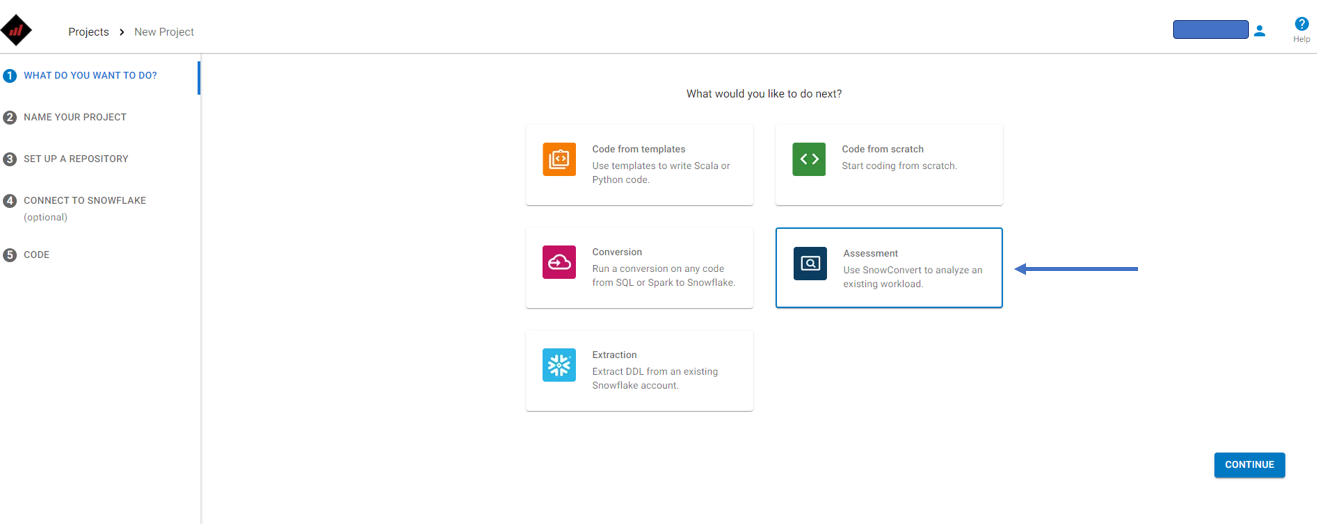Choose the Extraction card title
Screen dimensions: 1317x524
614,355
